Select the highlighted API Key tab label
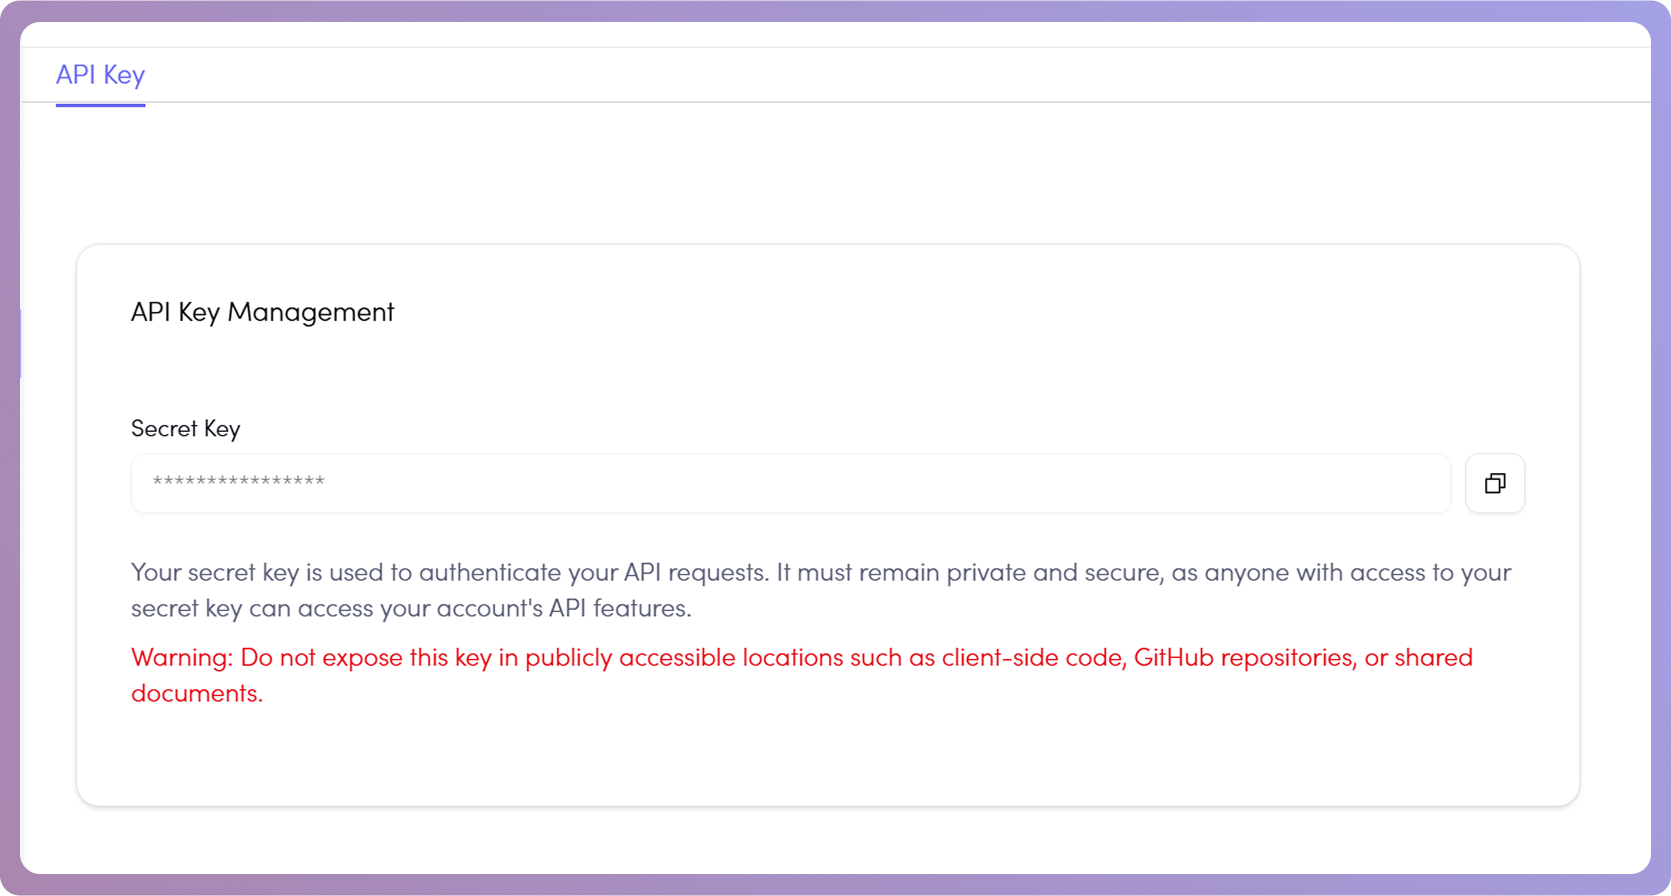1671x896 pixels. pos(100,75)
